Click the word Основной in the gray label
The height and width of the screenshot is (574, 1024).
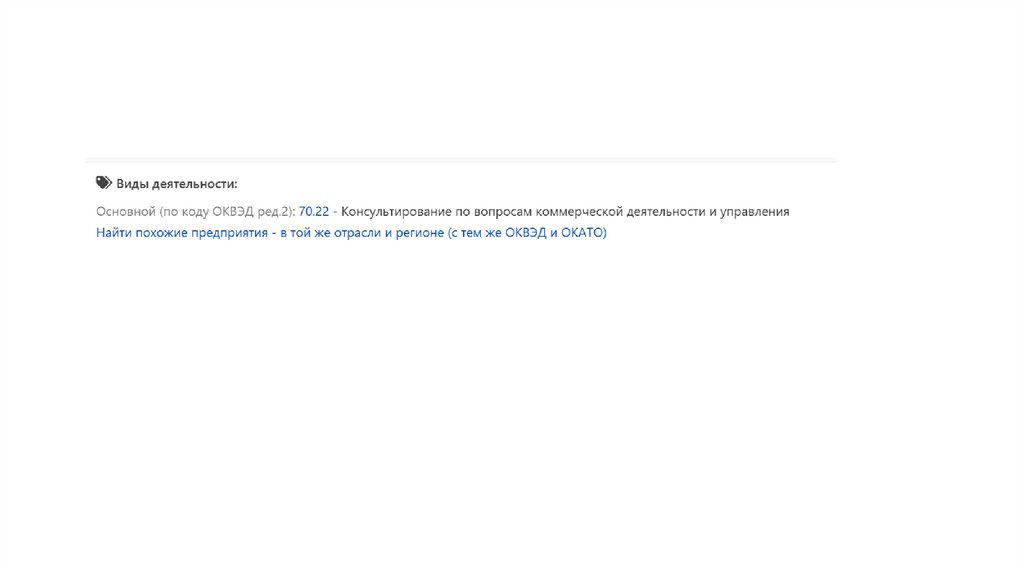coord(126,212)
